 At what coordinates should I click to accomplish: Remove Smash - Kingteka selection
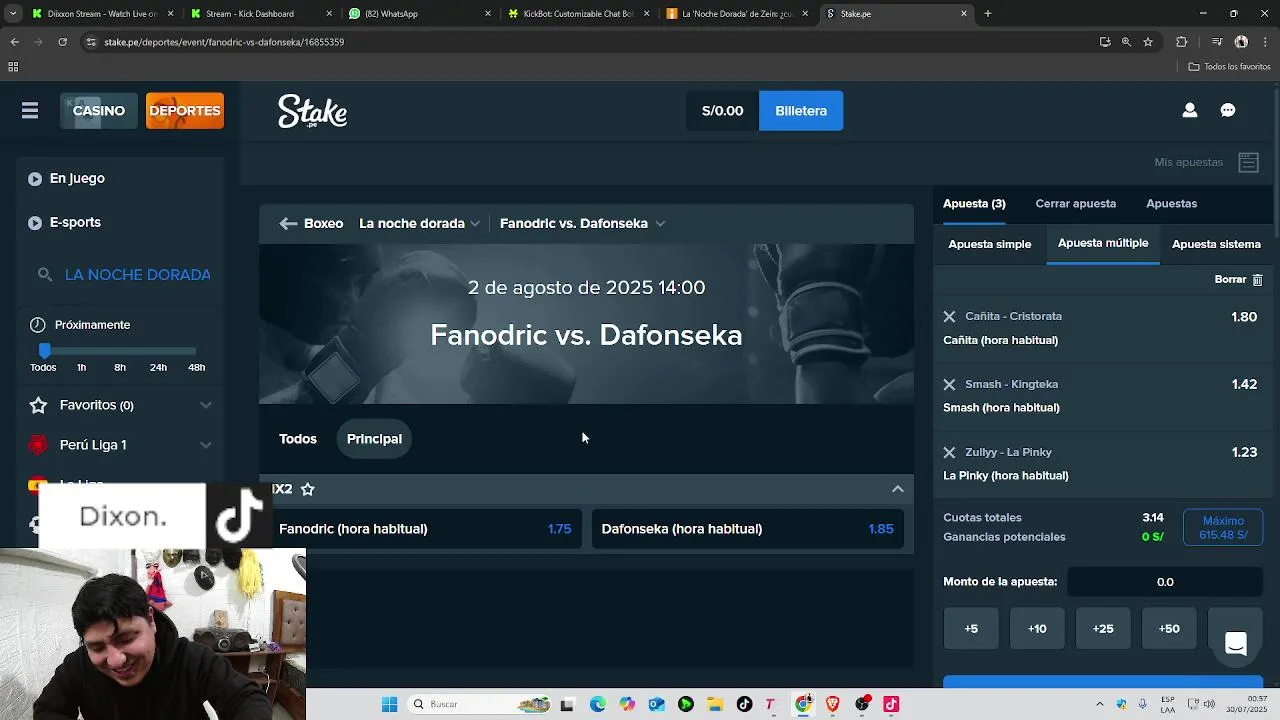[x=949, y=384]
